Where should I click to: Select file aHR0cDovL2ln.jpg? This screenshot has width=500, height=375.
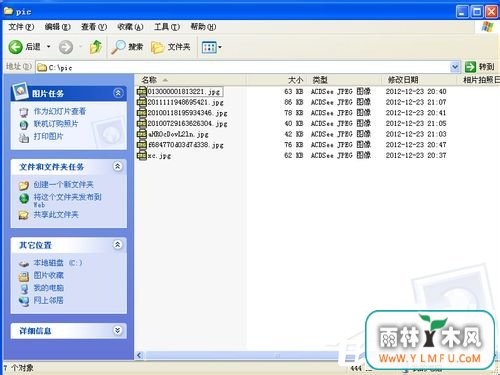pos(178,134)
